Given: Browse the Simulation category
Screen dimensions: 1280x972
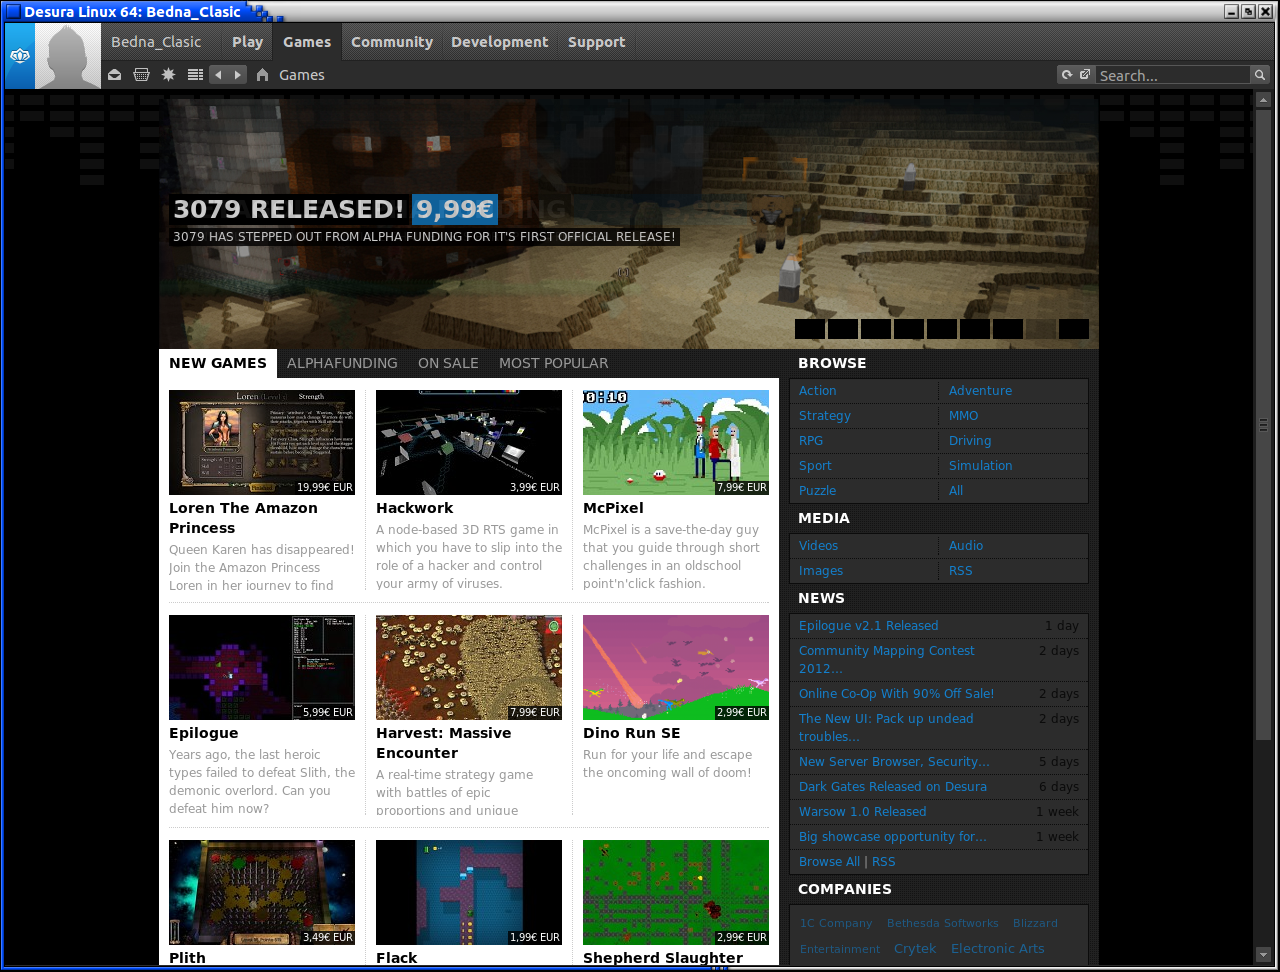Looking at the screenshot, I should (x=981, y=466).
